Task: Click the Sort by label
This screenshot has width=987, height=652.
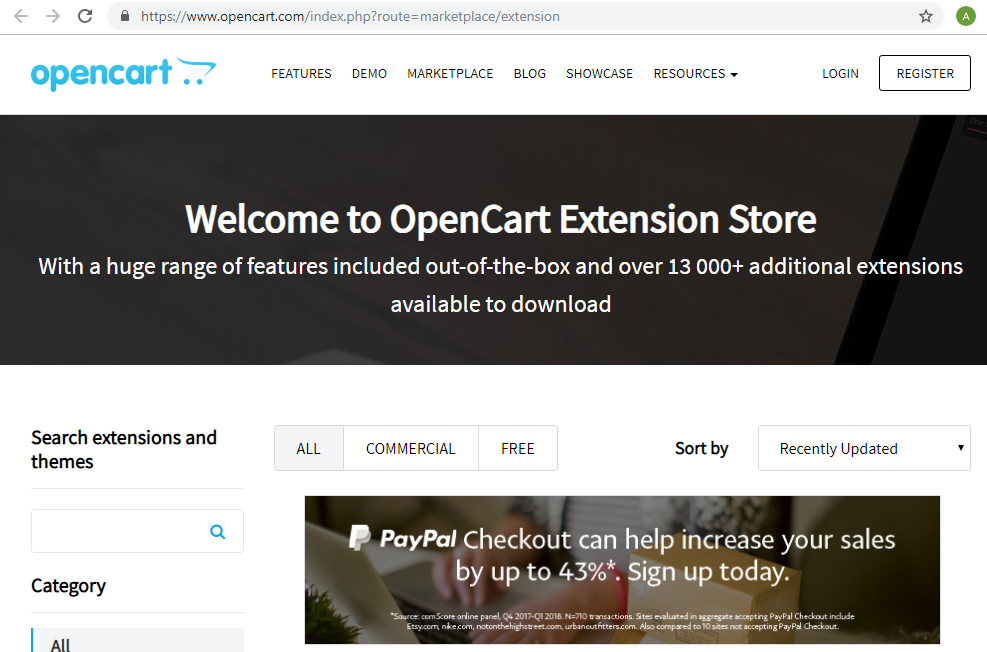Action: point(701,449)
